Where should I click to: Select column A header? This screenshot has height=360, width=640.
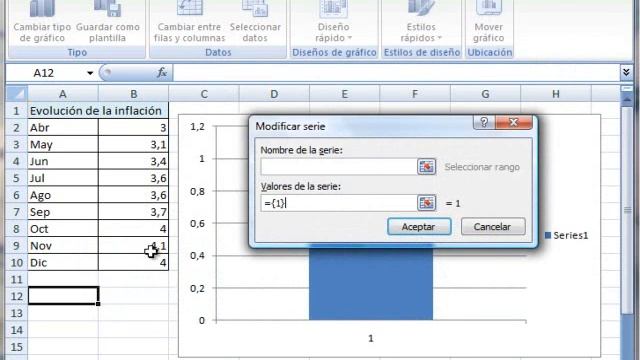(x=63, y=94)
